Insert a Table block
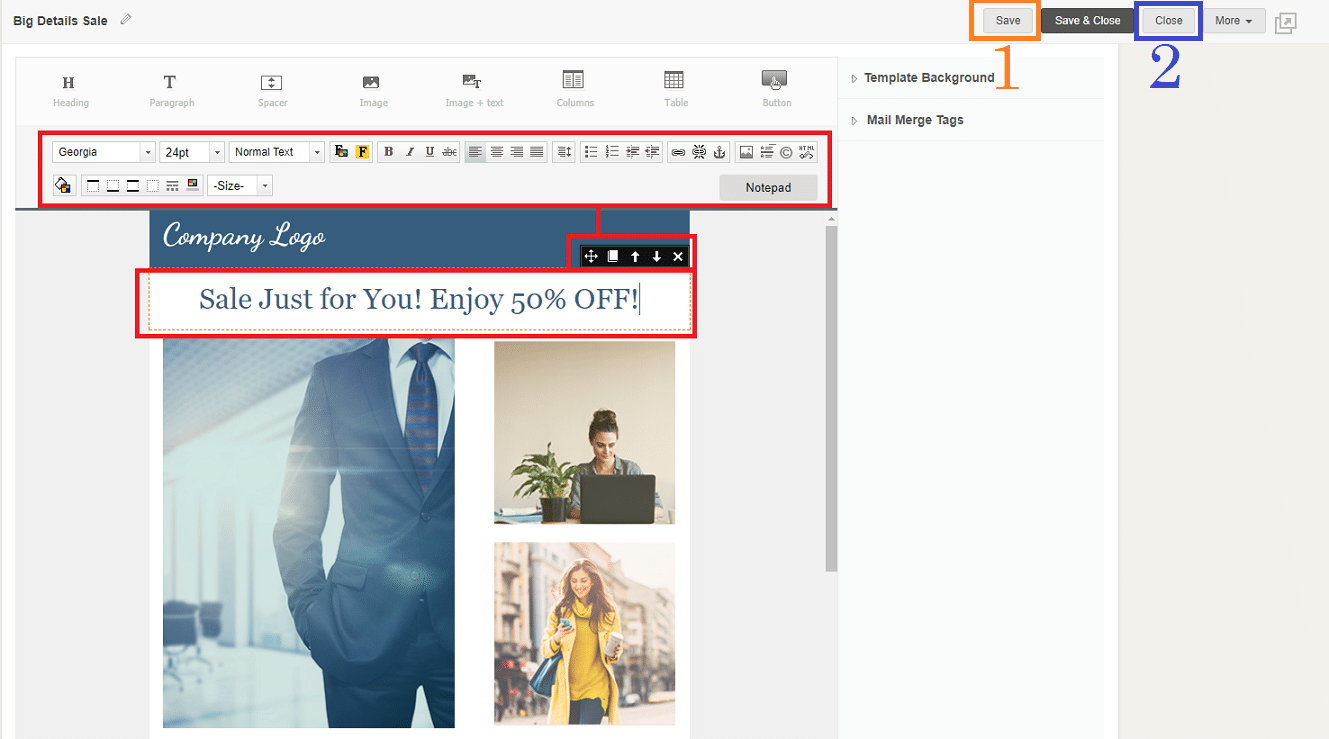This screenshot has width=1329, height=739. [x=675, y=89]
